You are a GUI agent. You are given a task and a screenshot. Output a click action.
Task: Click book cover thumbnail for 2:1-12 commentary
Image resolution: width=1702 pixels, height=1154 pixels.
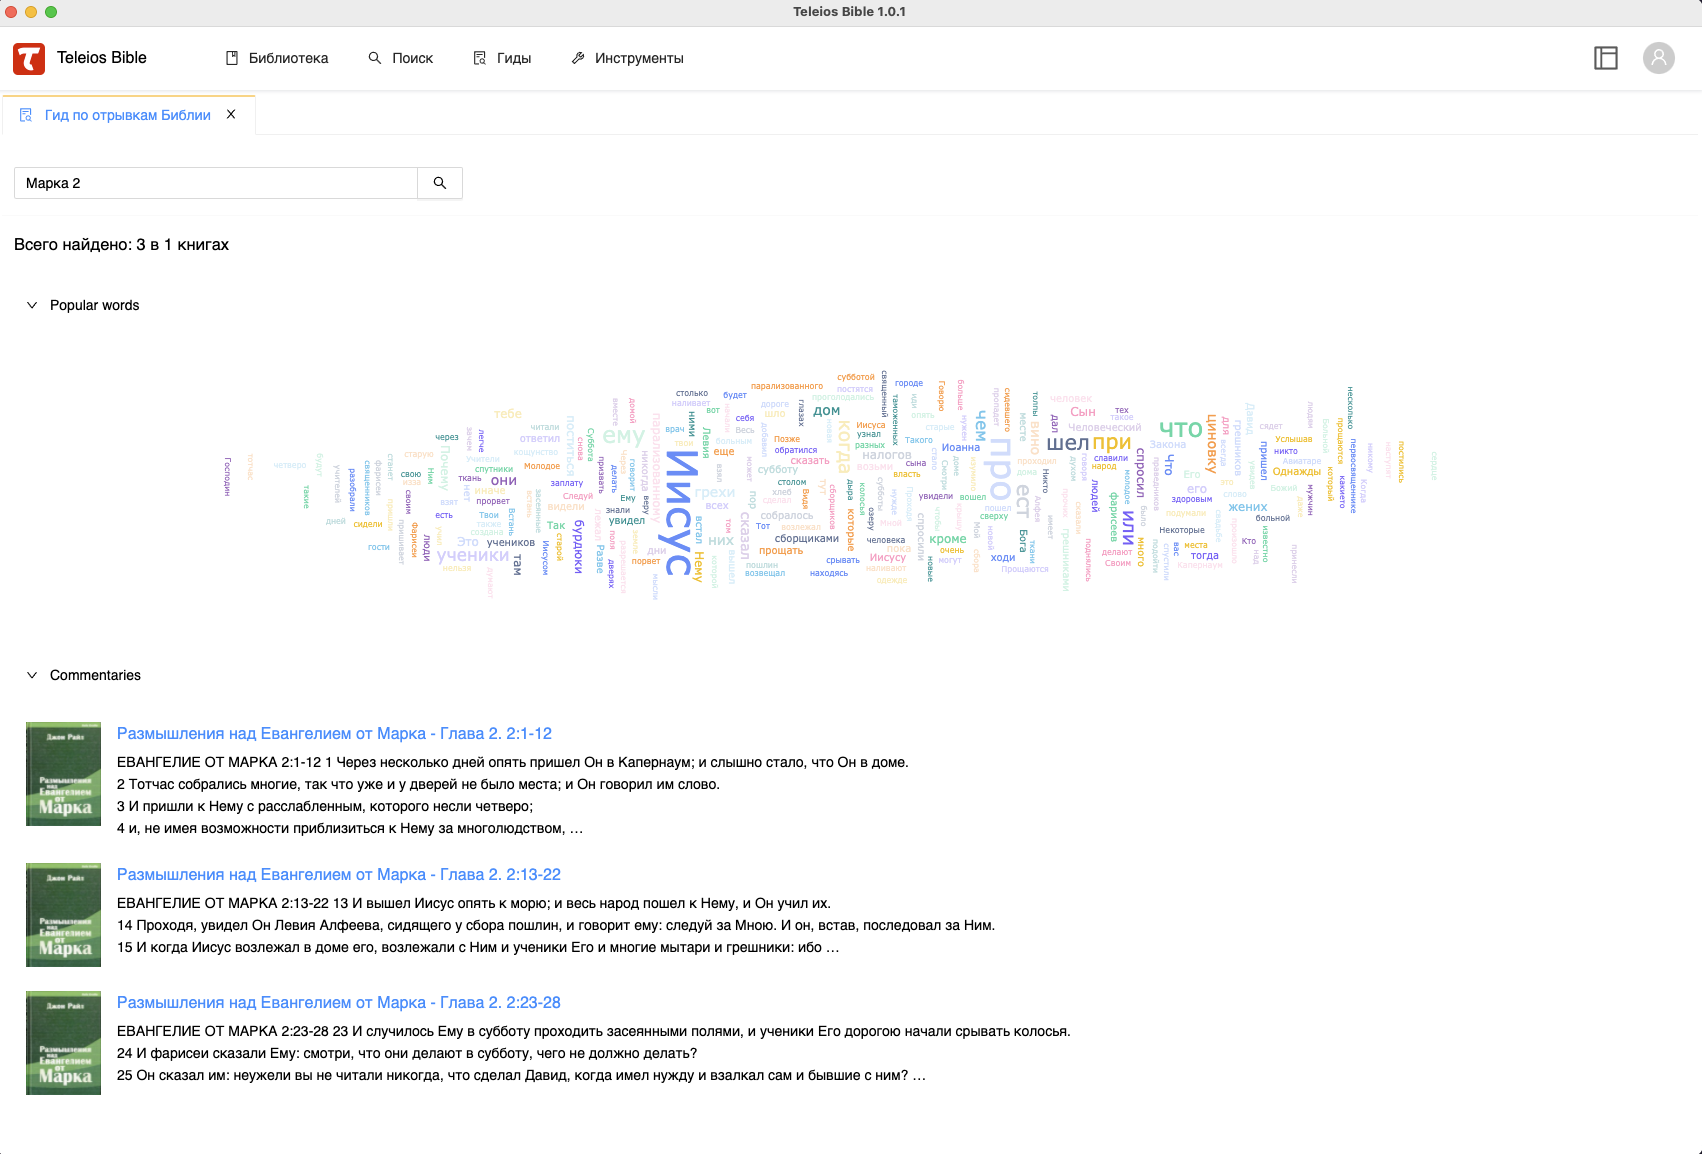(x=63, y=773)
